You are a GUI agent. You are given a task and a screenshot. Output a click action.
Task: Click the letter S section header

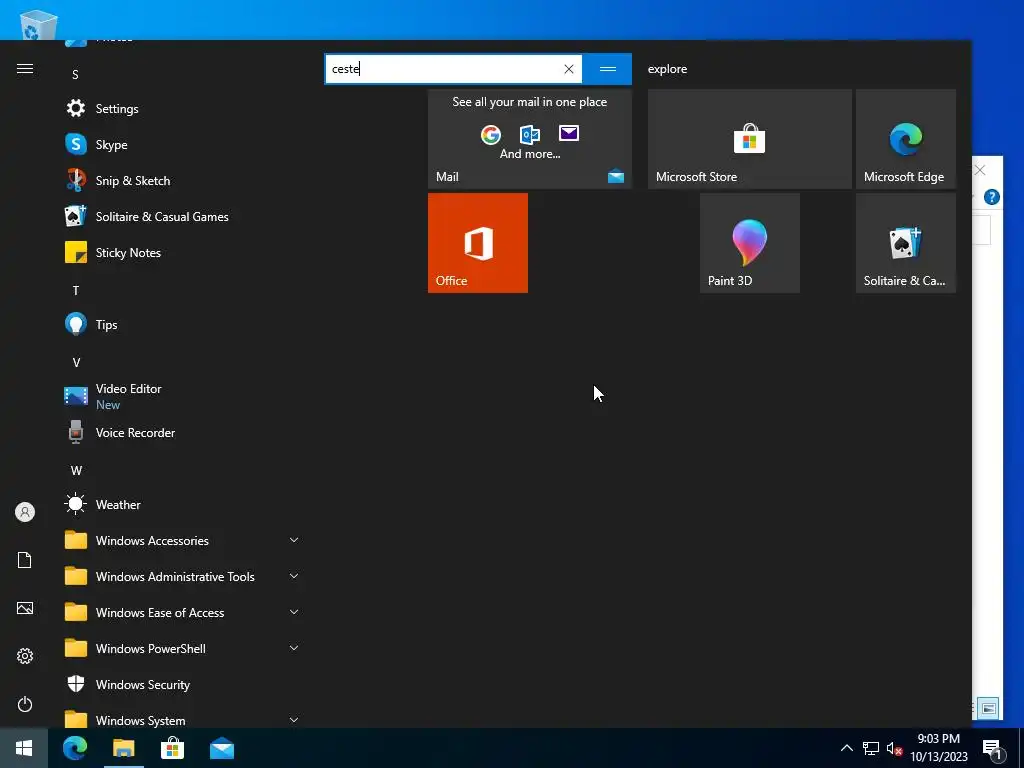coord(75,74)
